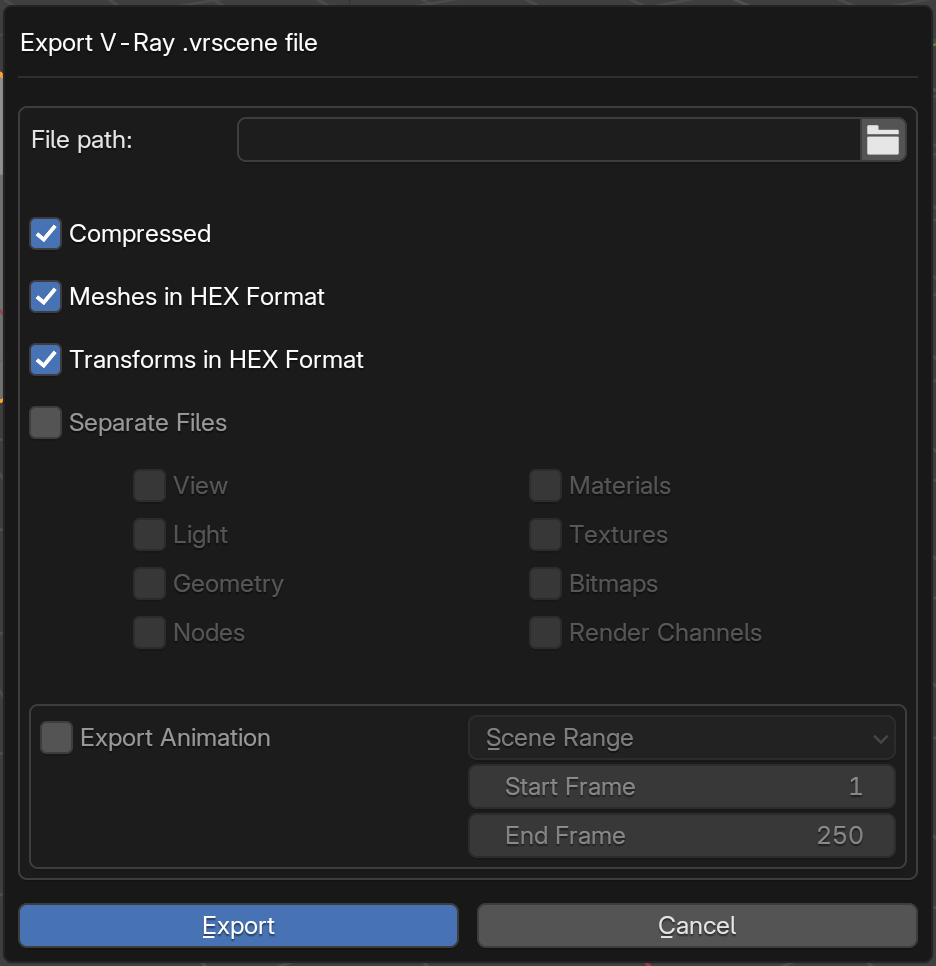Viewport: 936px width, 966px height.
Task: Enable the Export Animation checkbox
Action: click(x=57, y=737)
